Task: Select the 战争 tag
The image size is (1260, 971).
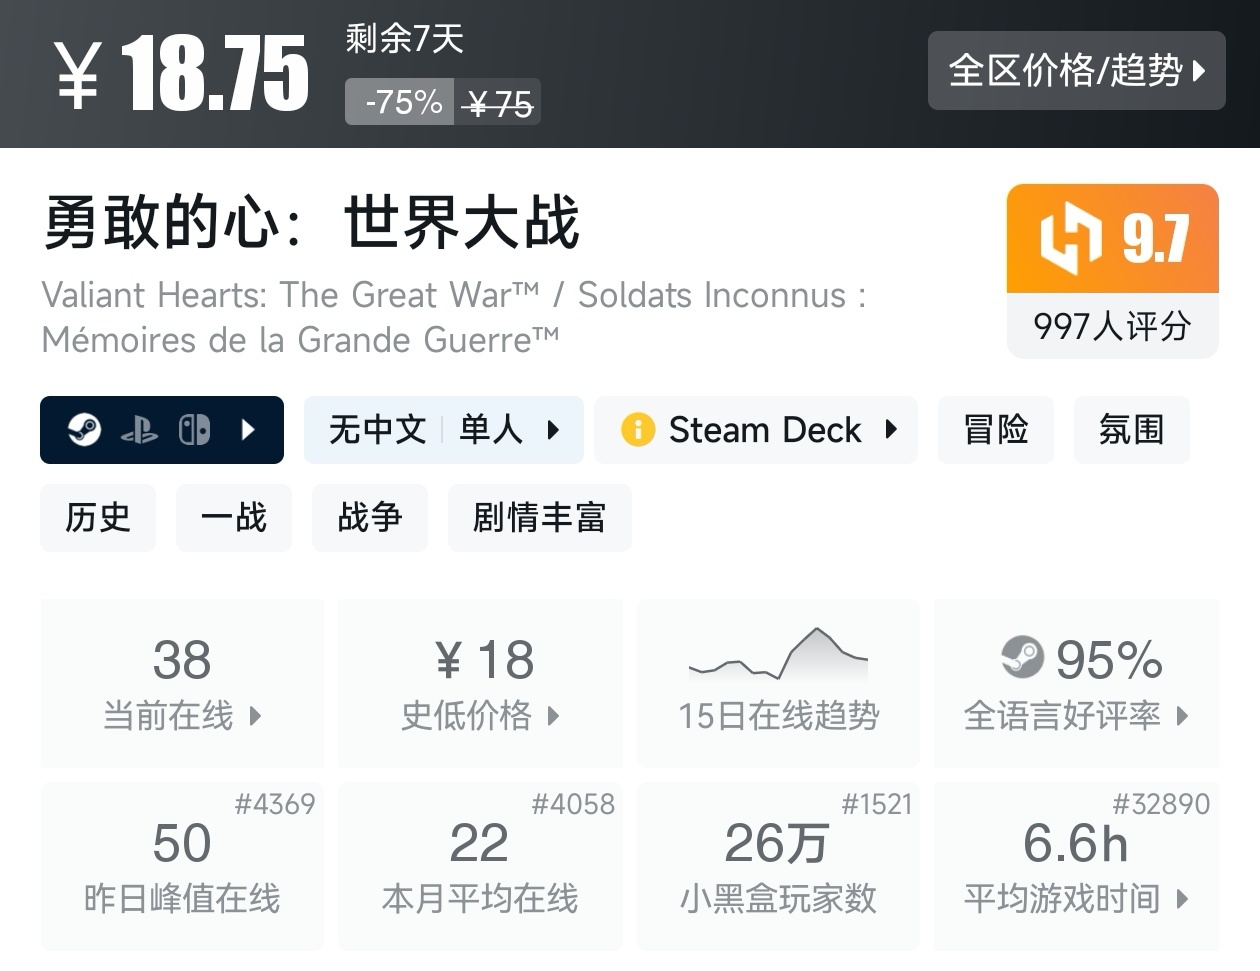Action: 370,518
